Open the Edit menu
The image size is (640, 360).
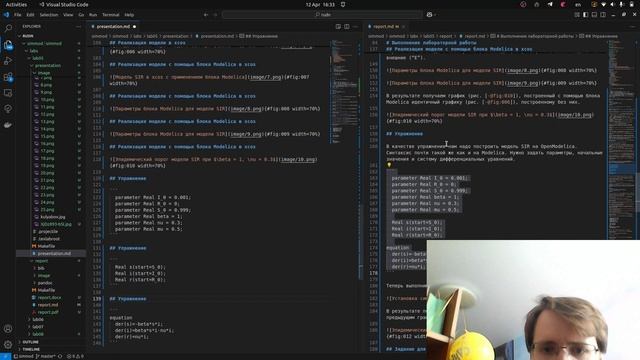pos(30,15)
